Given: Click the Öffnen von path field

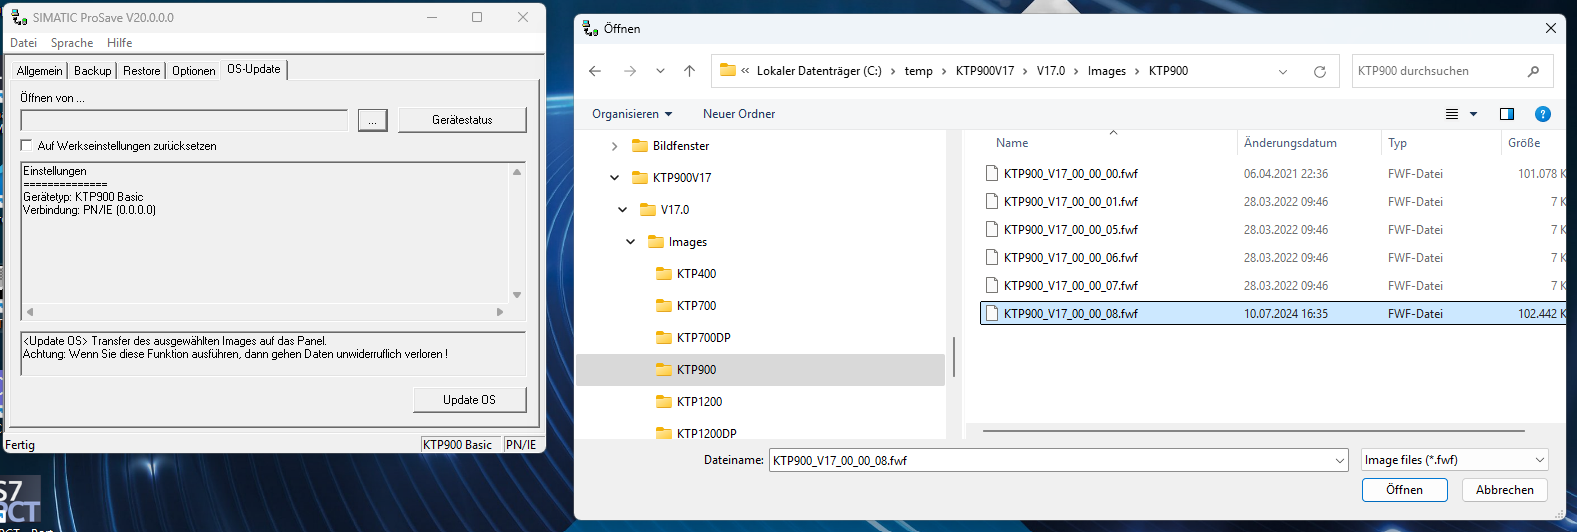Looking at the screenshot, I should pyautogui.click(x=184, y=120).
